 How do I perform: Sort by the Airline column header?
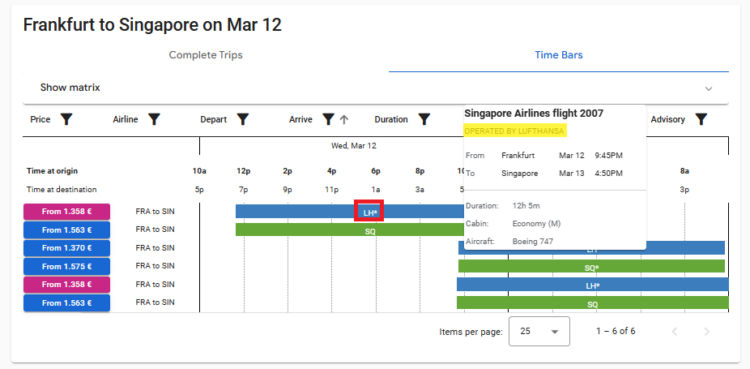click(x=125, y=120)
